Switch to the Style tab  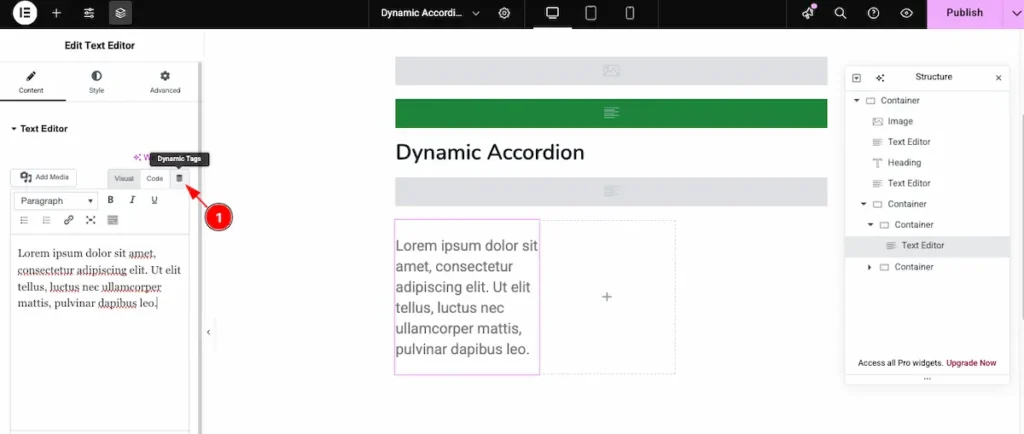pos(96,82)
